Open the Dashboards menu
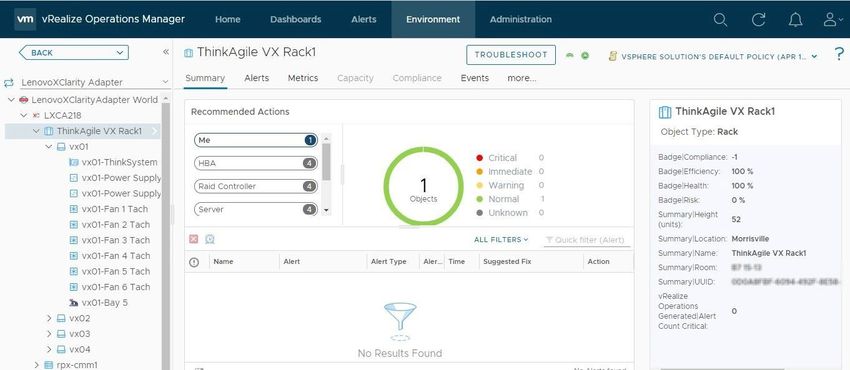 coord(295,19)
